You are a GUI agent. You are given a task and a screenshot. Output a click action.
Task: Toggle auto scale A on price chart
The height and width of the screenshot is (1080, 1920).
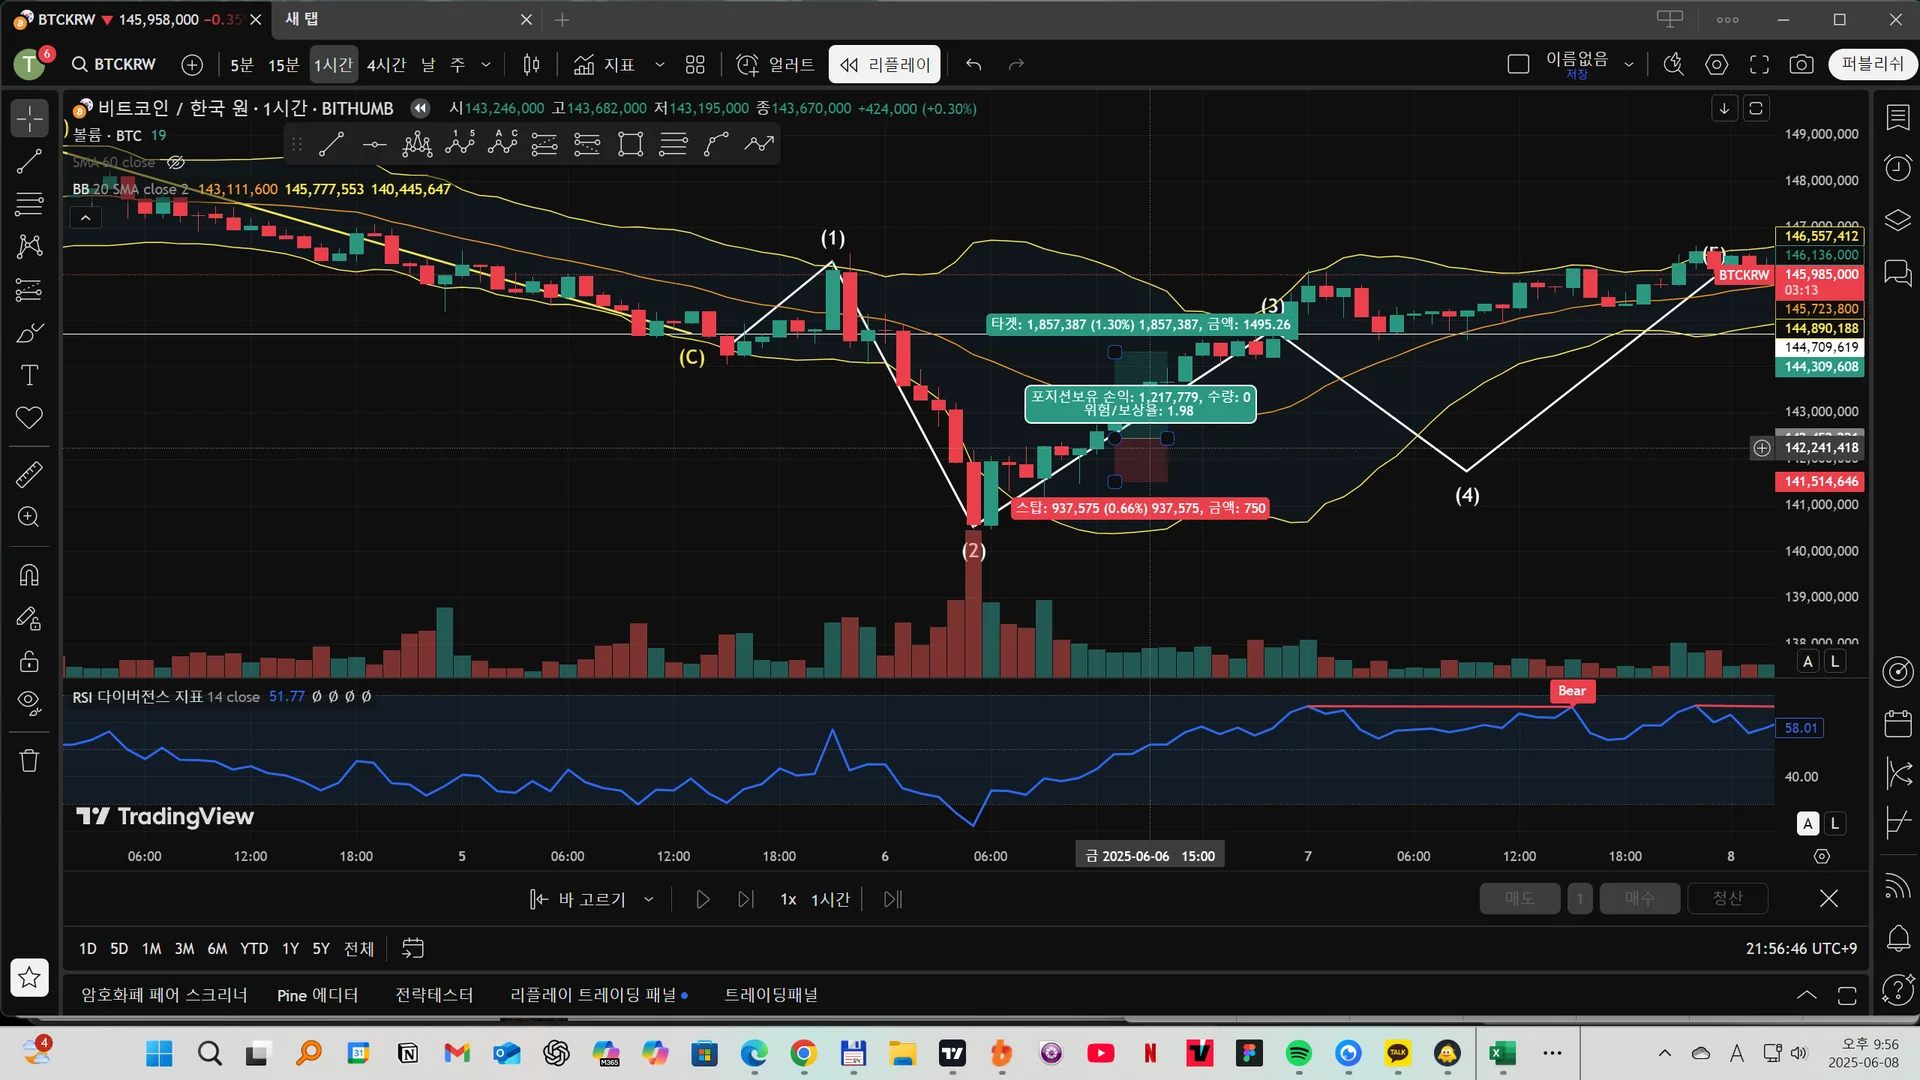pos(1807,661)
